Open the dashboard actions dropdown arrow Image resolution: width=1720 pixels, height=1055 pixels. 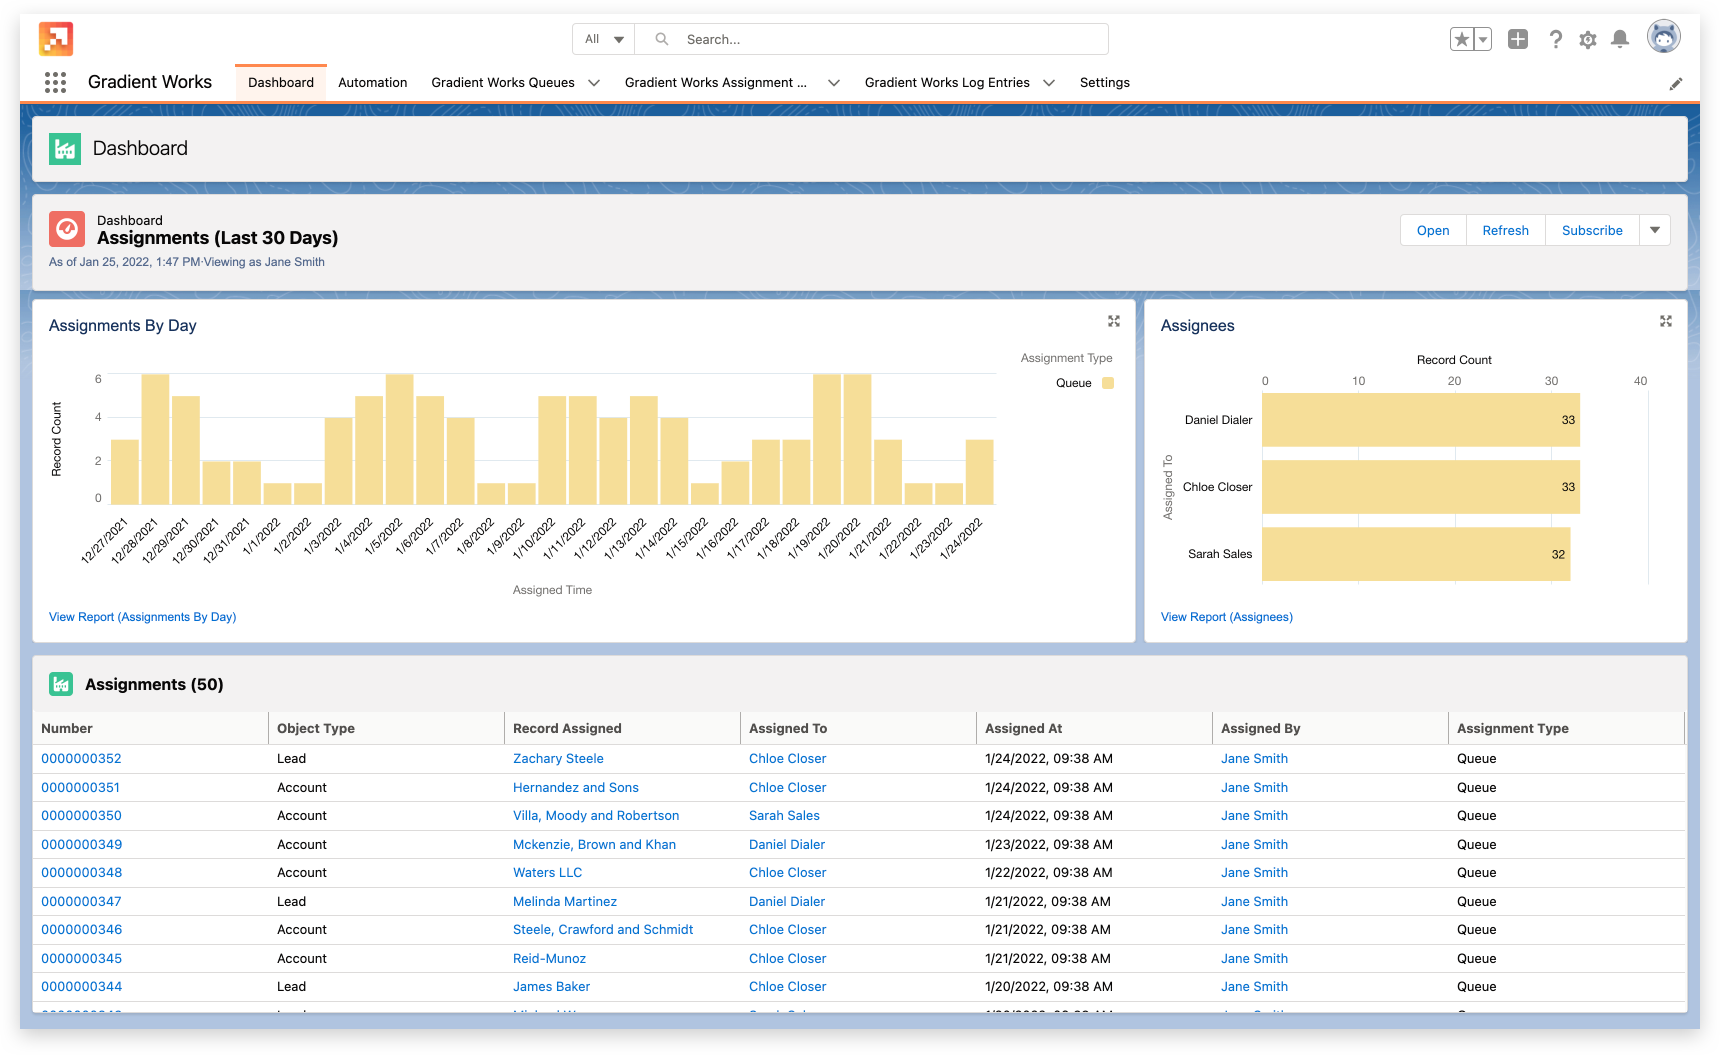(1655, 230)
